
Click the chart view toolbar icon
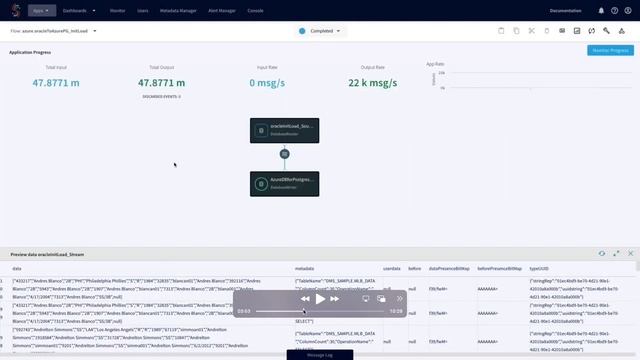click(577, 31)
